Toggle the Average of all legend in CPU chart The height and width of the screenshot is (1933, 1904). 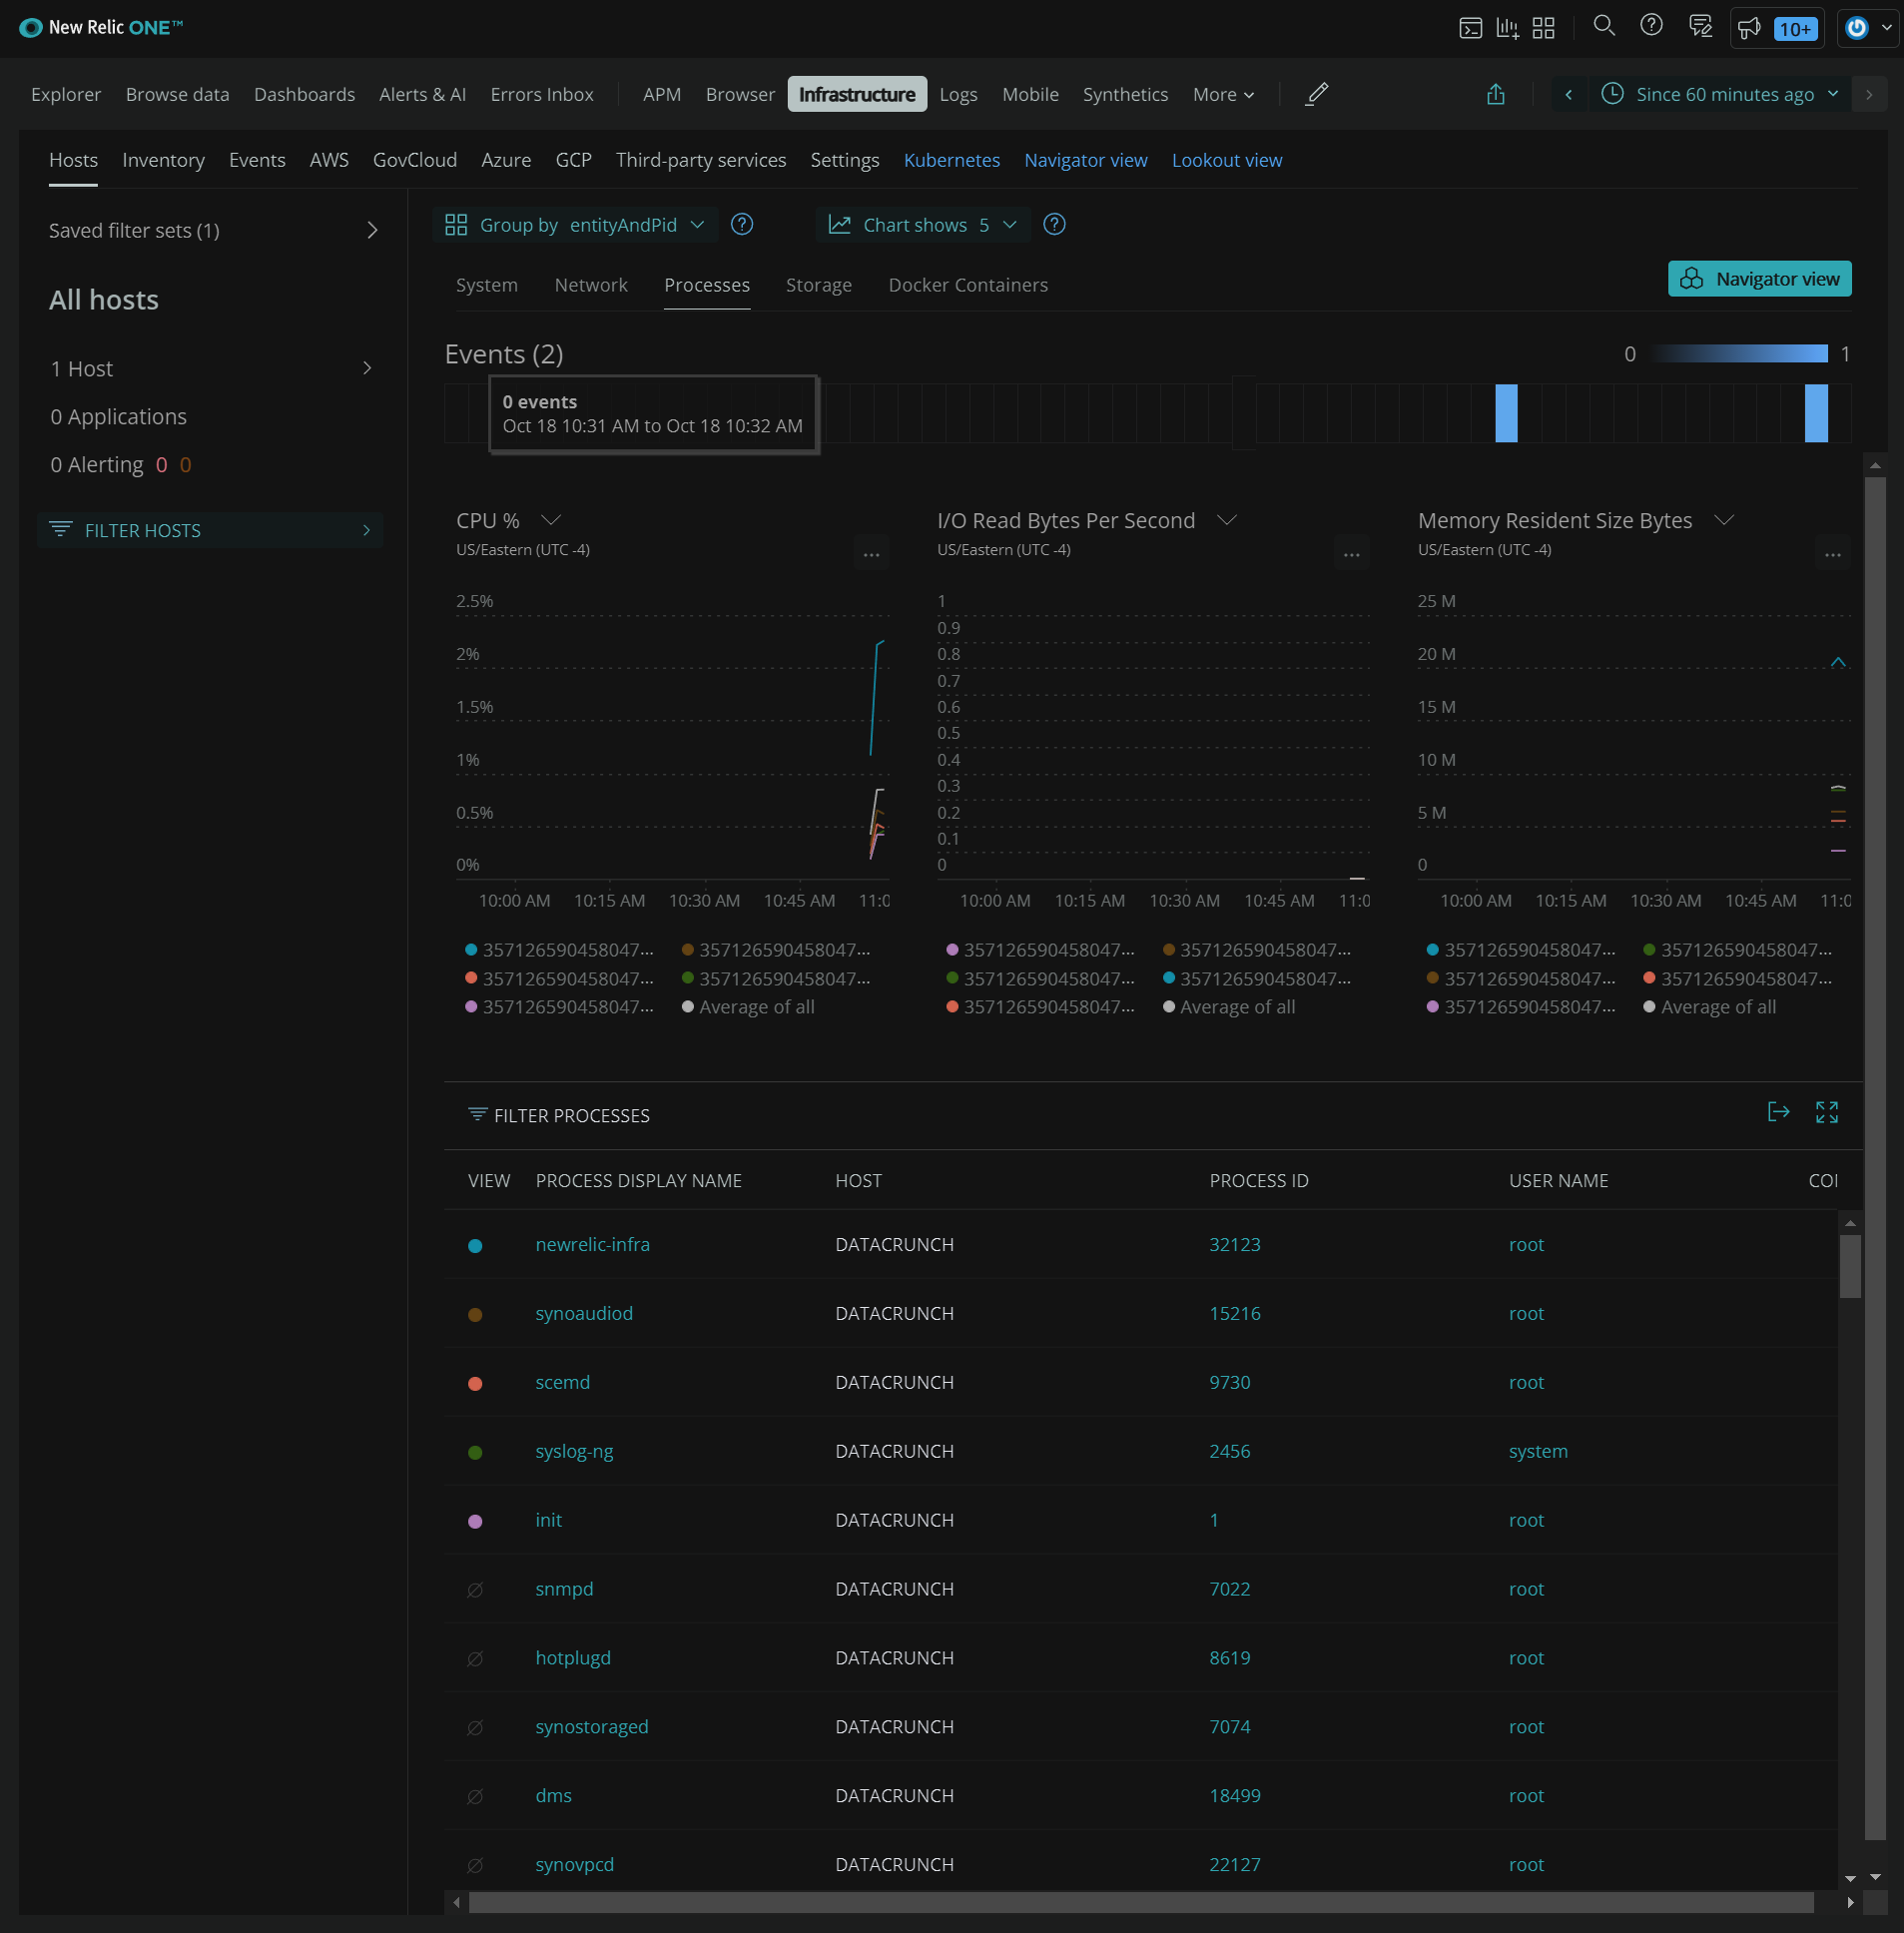pos(748,1007)
